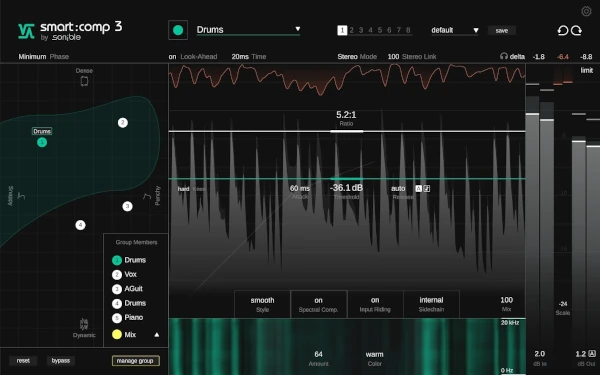Toggle Input Riding on/off
This screenshot has width=600, height=375.
[x=375, y=304]
